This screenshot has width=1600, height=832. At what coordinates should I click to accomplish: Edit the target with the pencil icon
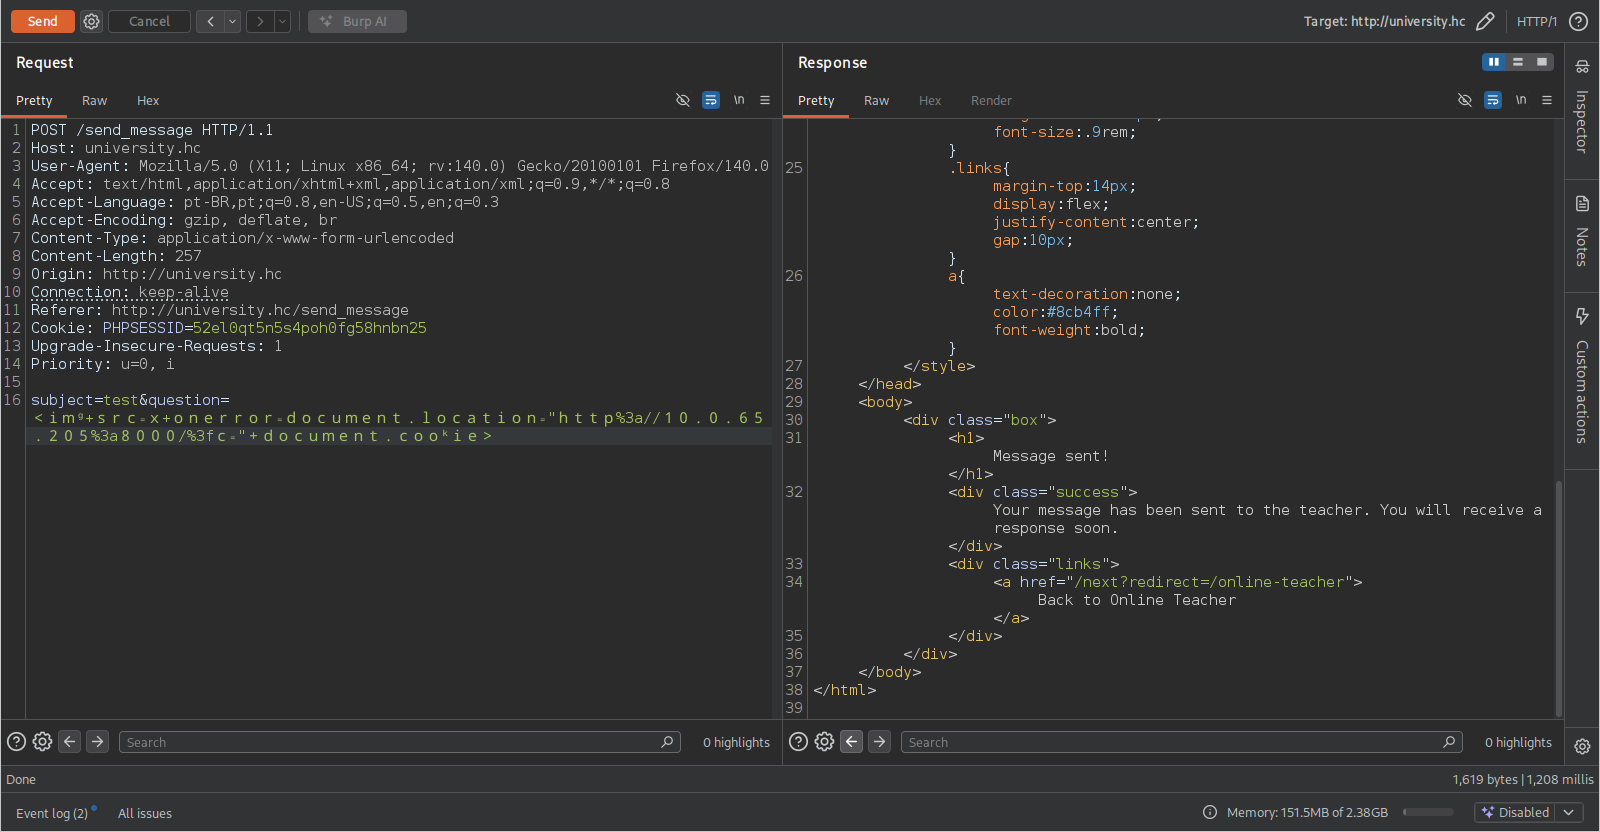click(x=1485, y=21)
